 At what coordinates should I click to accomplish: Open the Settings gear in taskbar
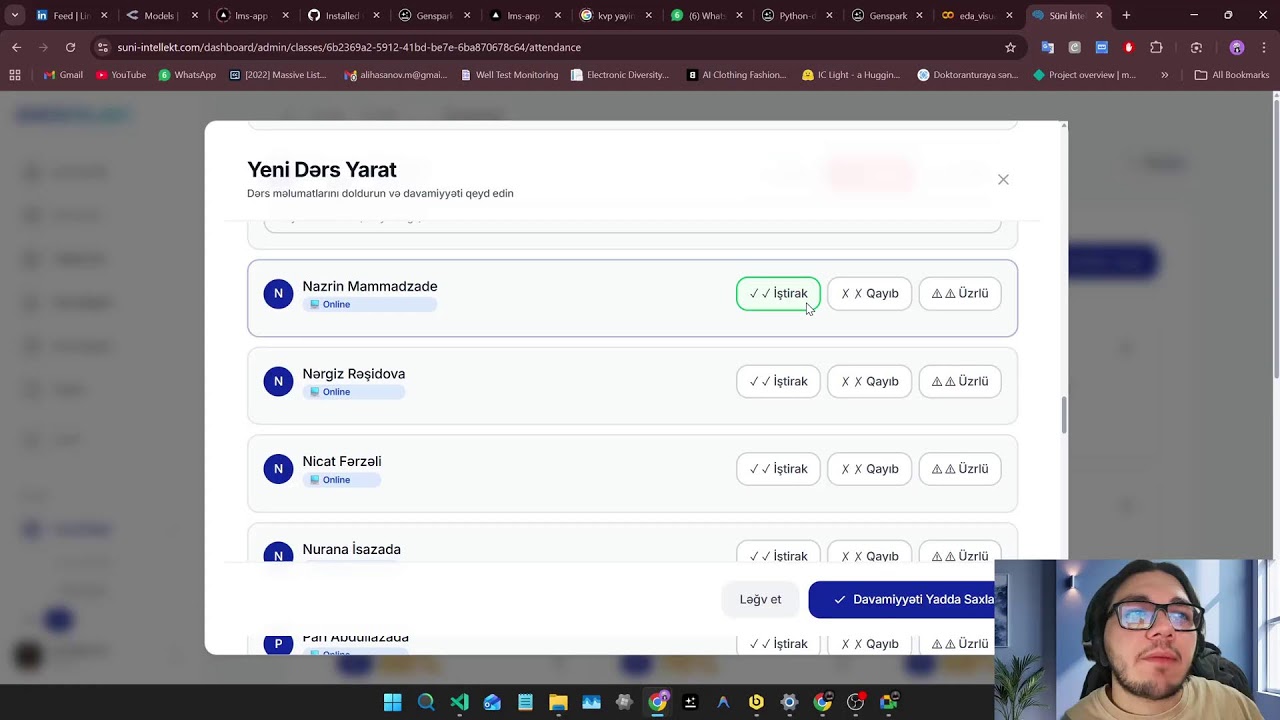[789, 702]
